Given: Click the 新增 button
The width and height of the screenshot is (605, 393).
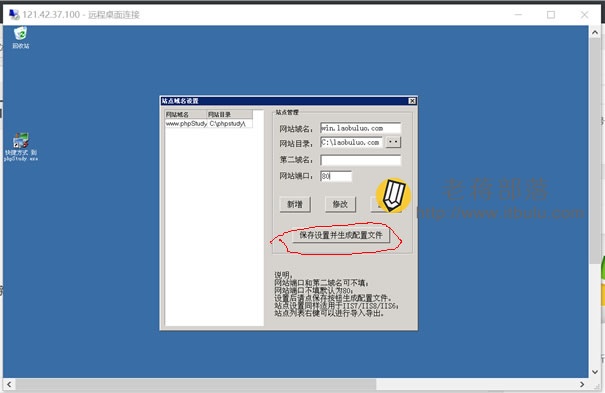Looking at the screenshot, I should point(295,204).
